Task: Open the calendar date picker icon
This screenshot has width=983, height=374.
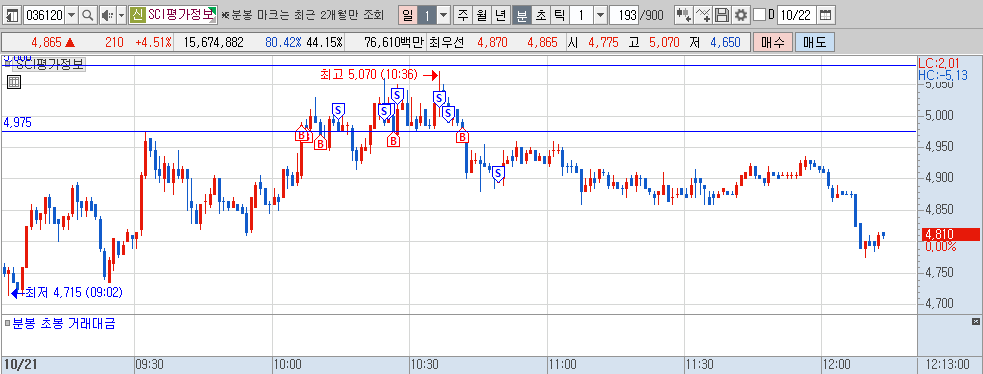Action: tap(826, 14)
